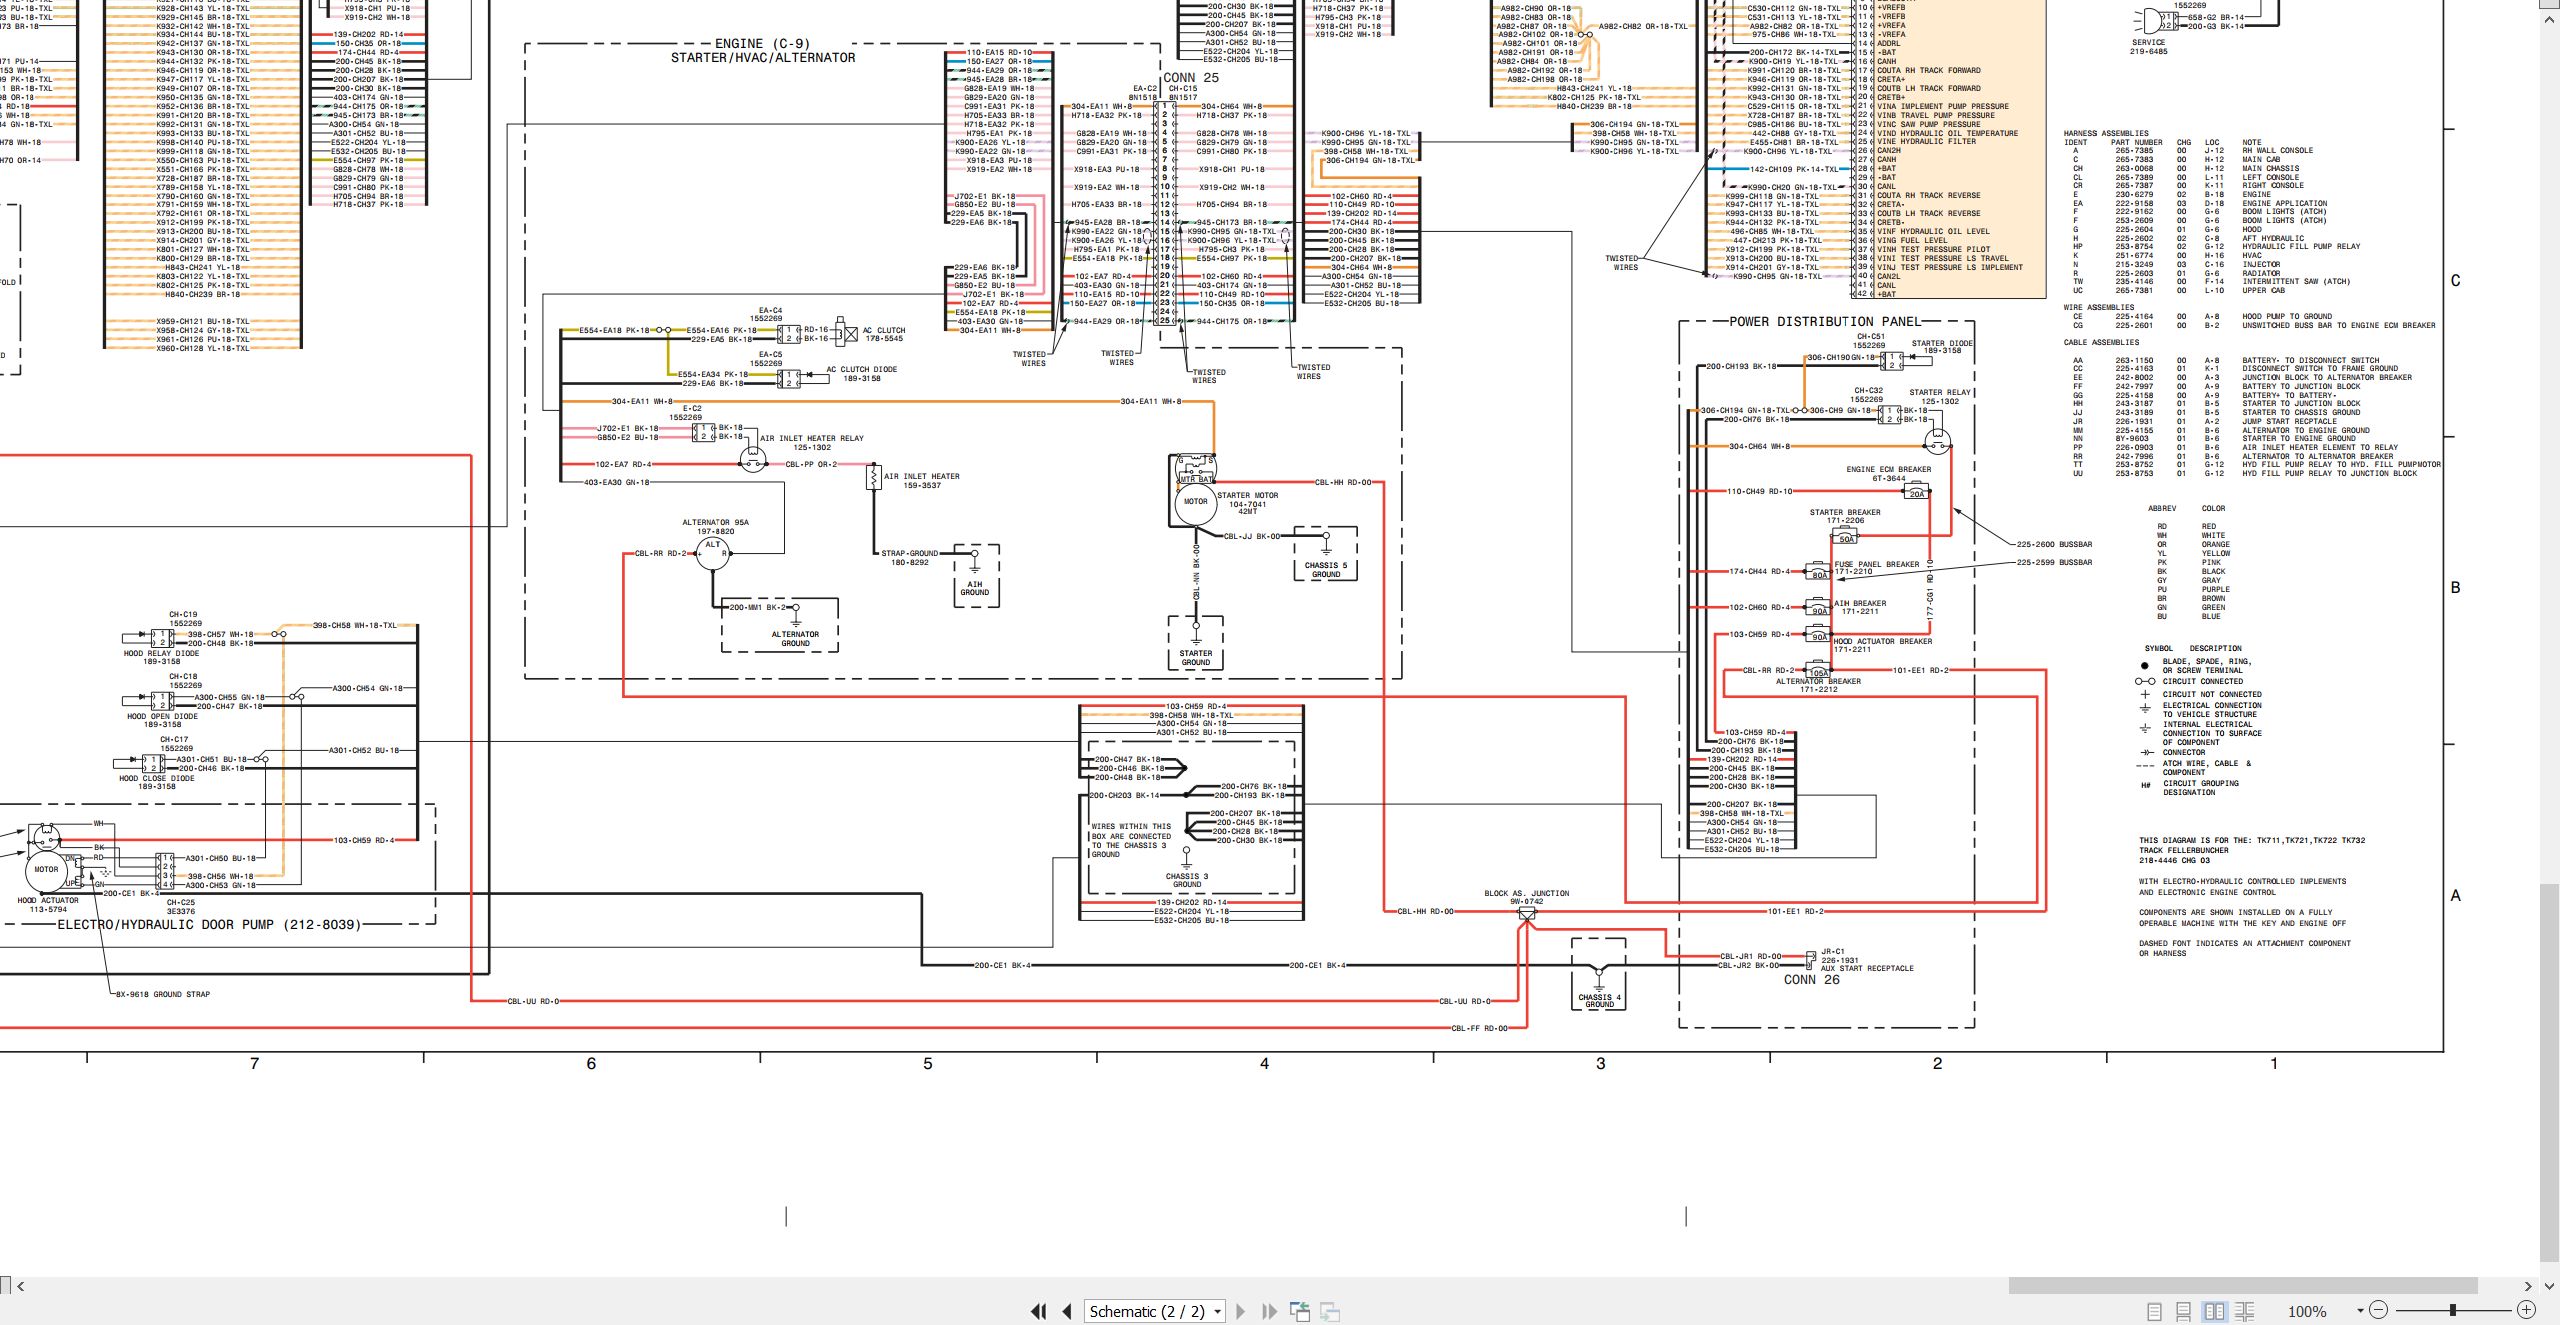
Task: Click the HOOD ACTUATOR 113-5794 label
Action: coord(48,905)
